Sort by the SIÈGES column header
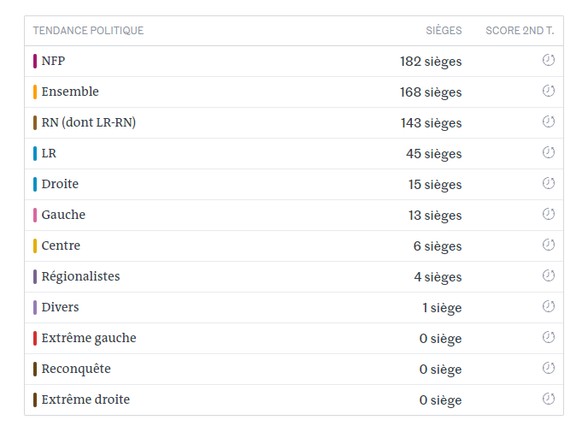 click(444, 30)
